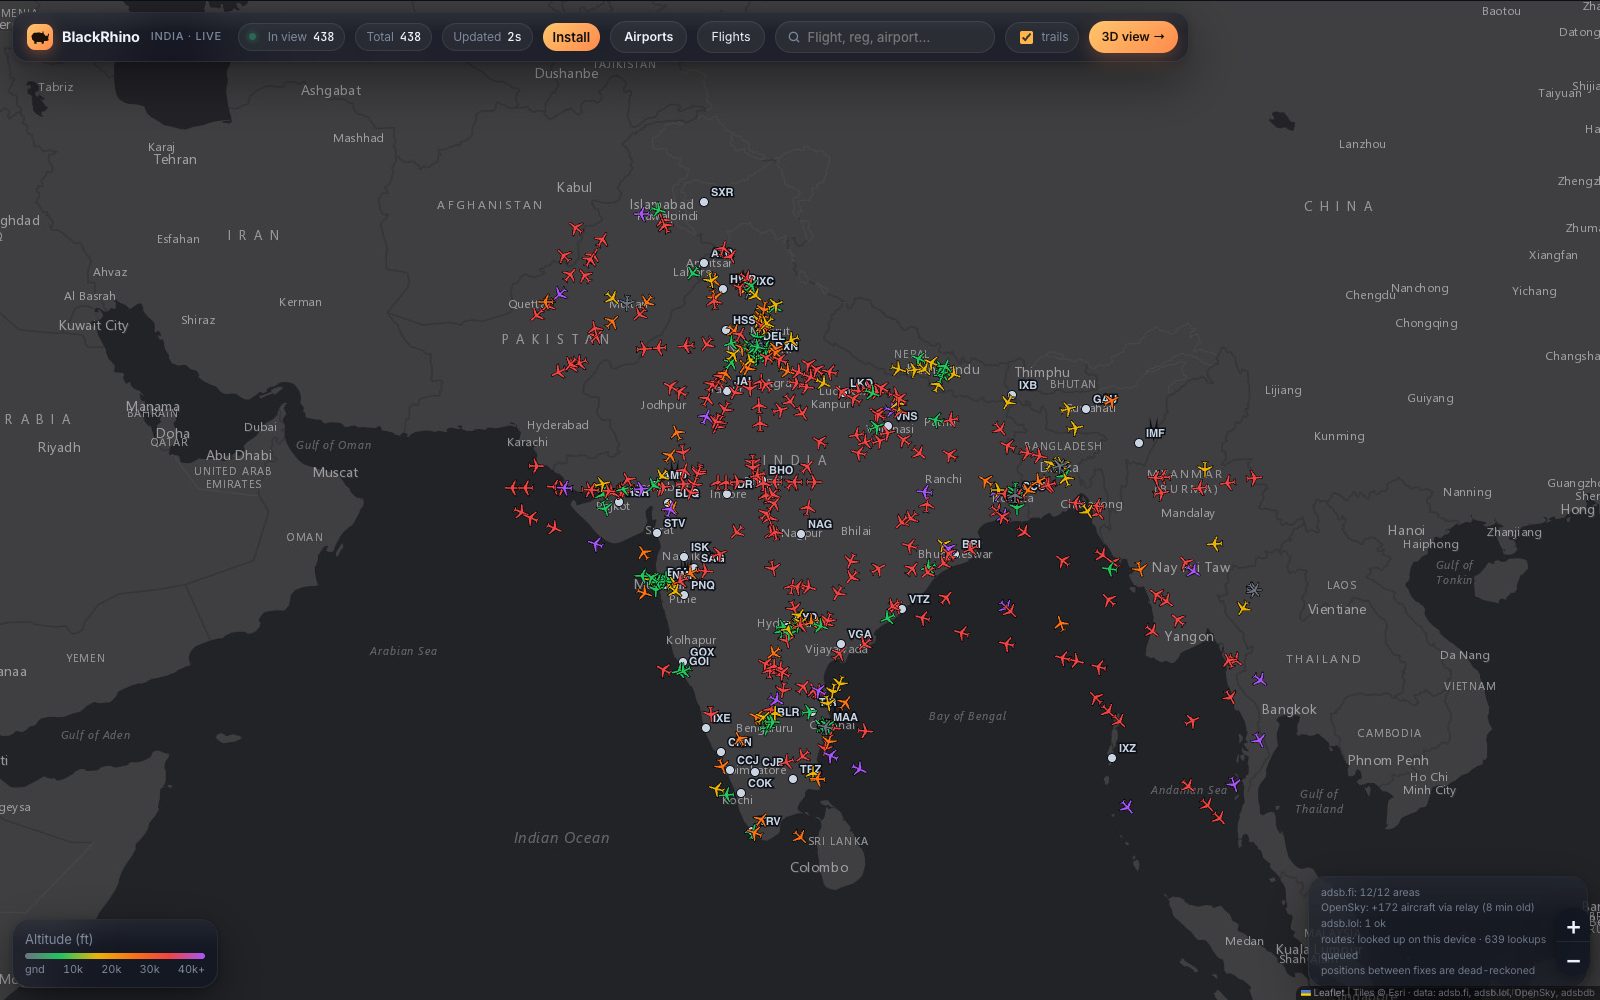Click the Total 438 pill
This screenshot has height=1000, width=1600.
coord(393,37)
